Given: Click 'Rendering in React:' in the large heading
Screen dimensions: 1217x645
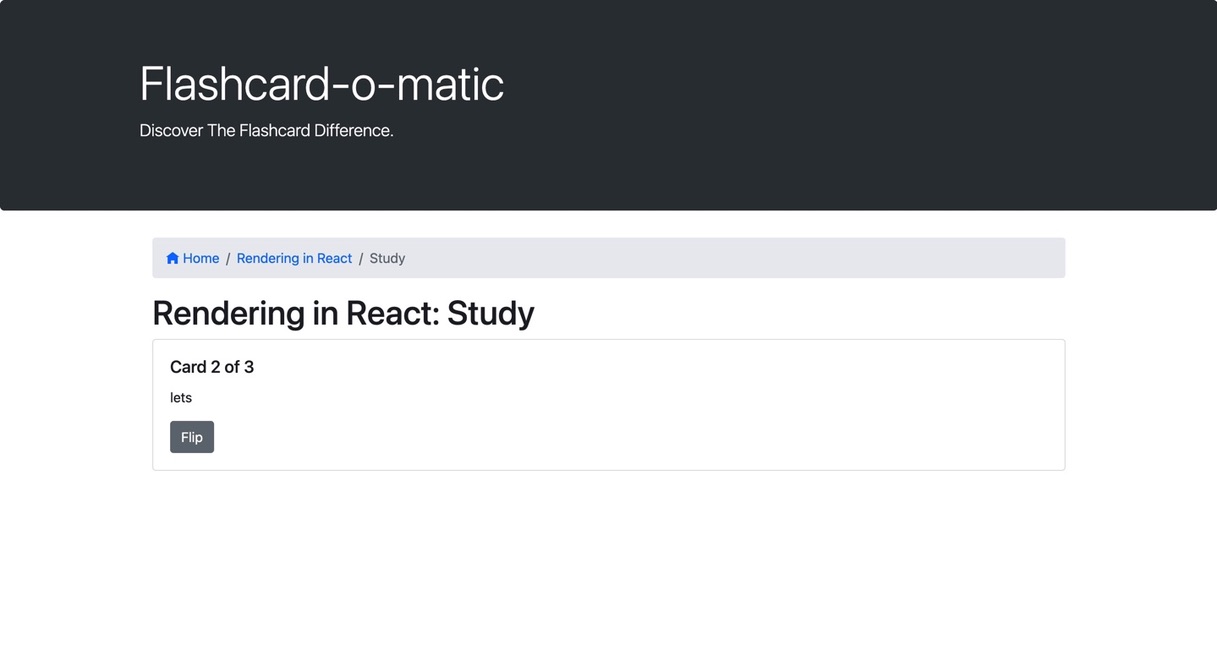Looking at the screenshot, I should pyautogui.click(x=296, y=313).
